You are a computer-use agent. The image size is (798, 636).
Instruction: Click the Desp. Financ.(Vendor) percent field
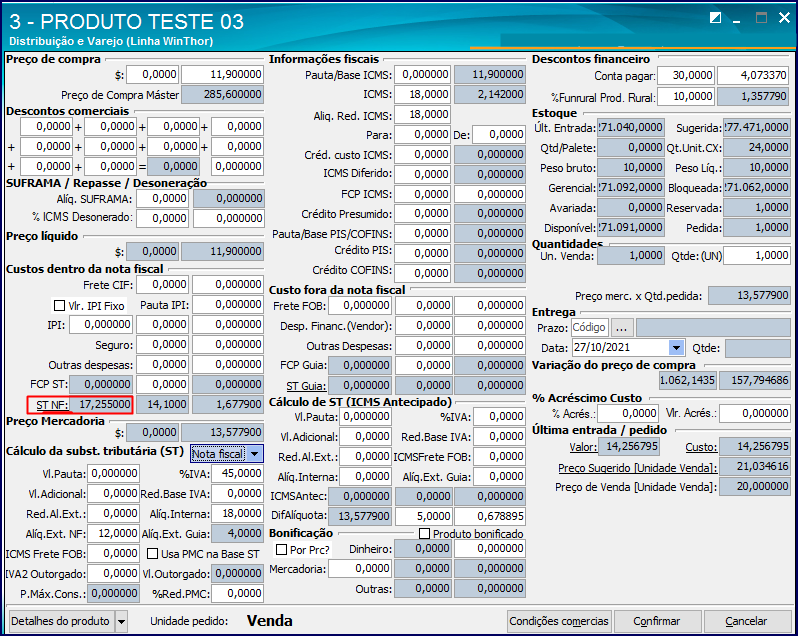coord(423,325)
